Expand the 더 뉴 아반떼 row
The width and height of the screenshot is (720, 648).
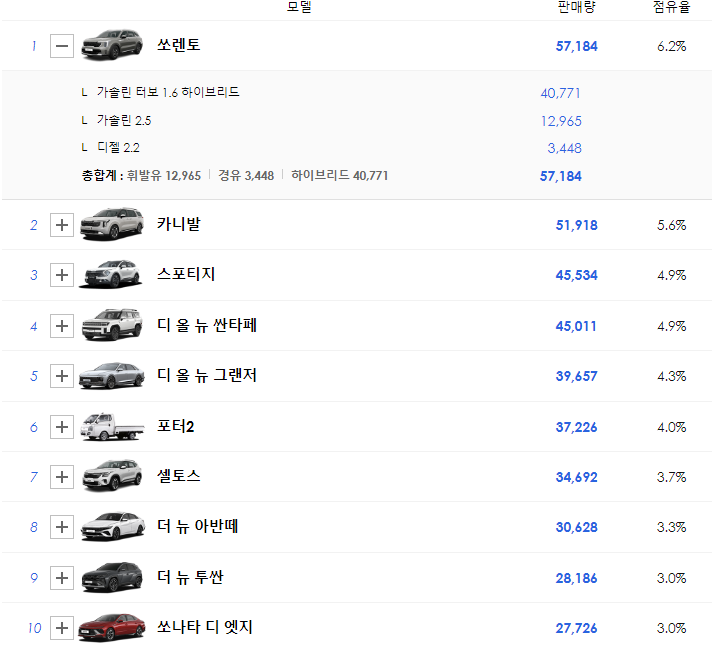pyautogui.click(x=62, y=527)
